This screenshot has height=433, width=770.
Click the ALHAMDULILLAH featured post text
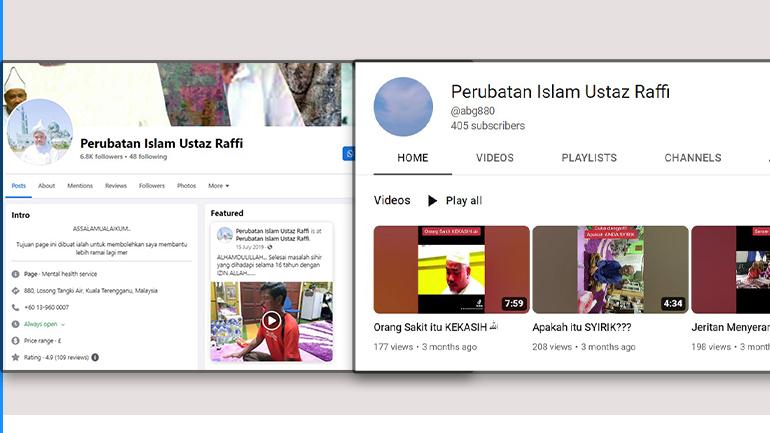point(269,265)
